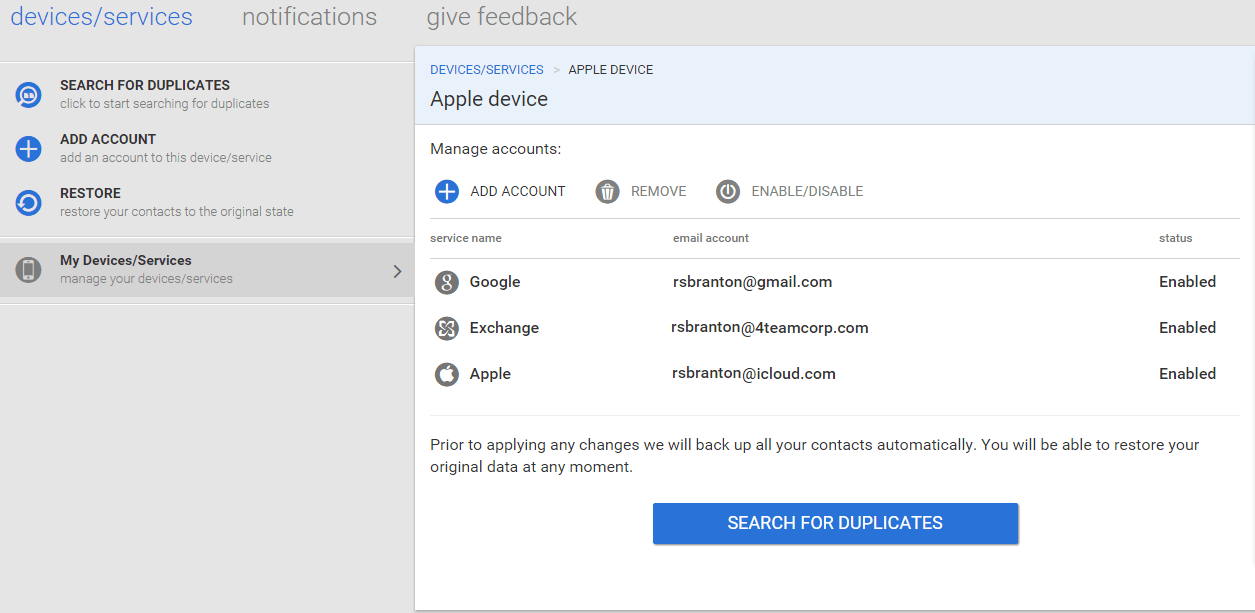The width and height of the screenshot is (1255, 613).
Task: Click the Restore circular arrow icon
Action: tap(28, 203)
